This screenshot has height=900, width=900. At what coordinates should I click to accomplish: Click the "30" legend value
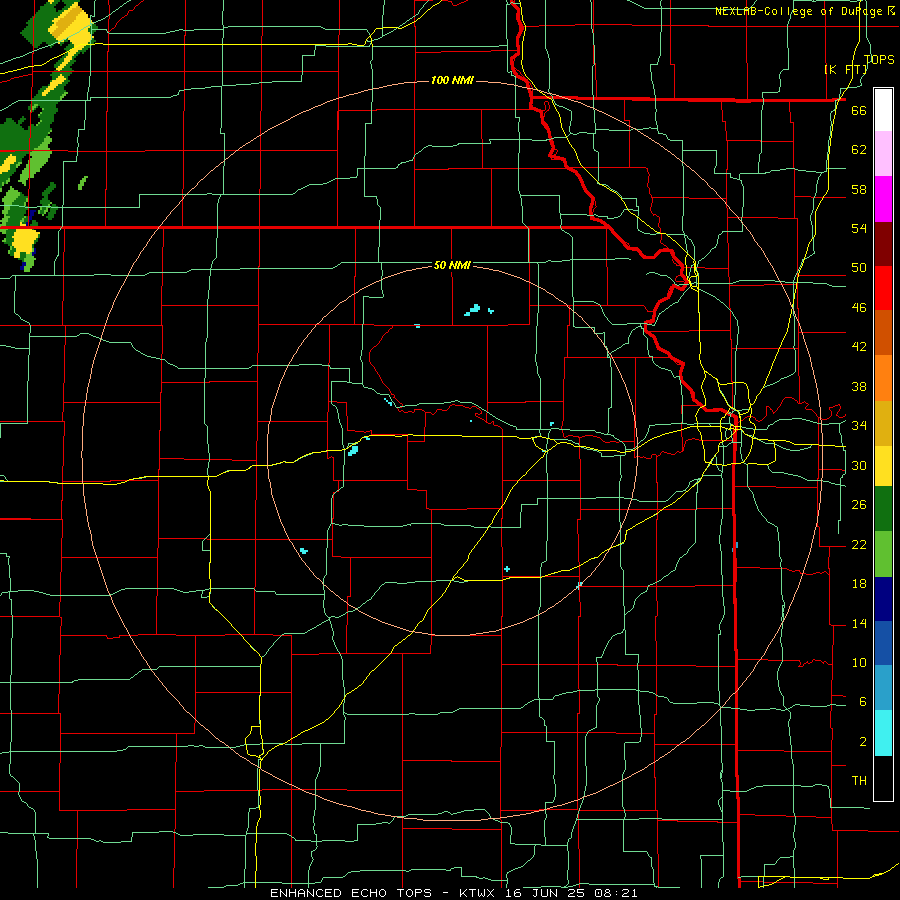point(859,465)
